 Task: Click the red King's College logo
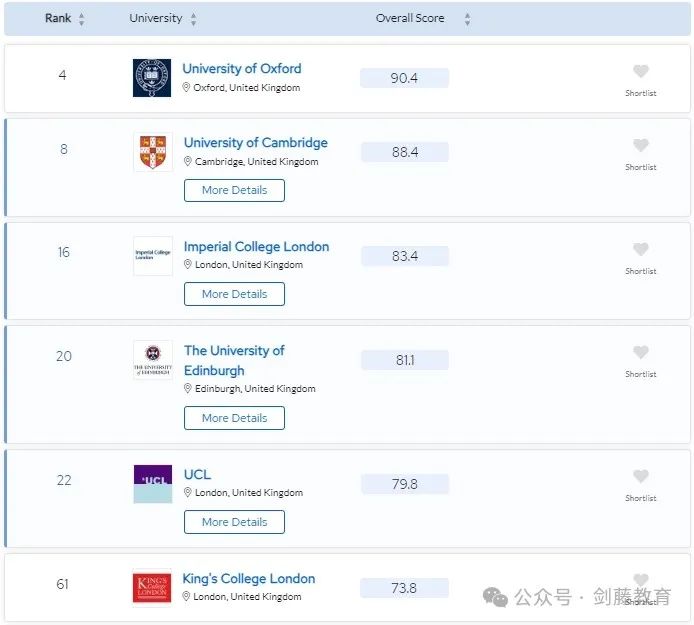(x=152, y=588)
